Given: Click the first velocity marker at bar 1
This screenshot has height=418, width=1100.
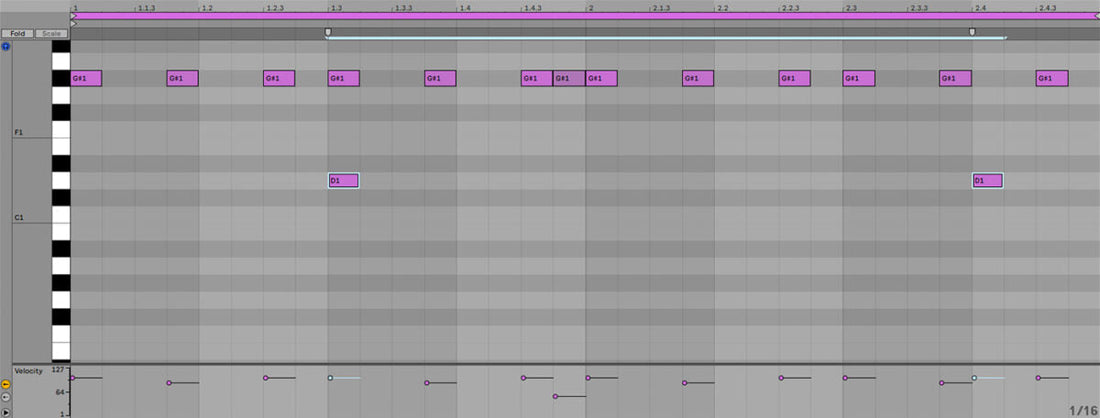Looking at the screenshot, I should click(72, 378).
